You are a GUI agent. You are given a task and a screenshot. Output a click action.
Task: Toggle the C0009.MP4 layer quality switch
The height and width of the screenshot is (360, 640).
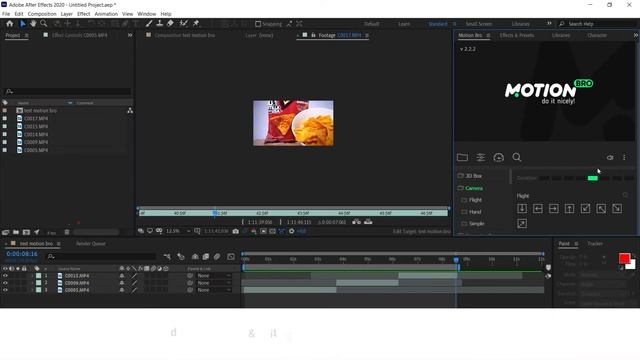pyautogui.click(x=134, y=283)
